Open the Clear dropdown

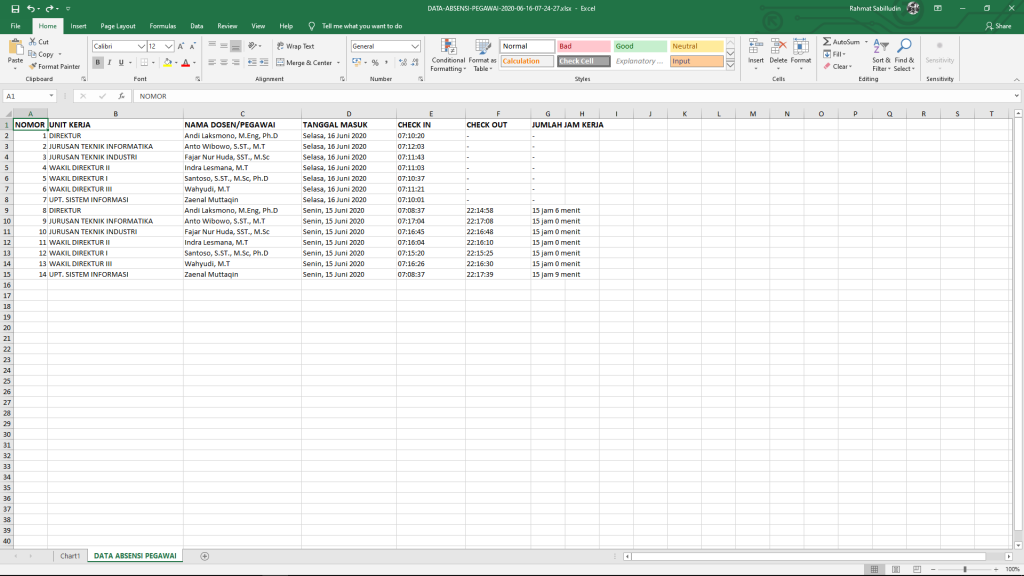pyautogui.click(x=838, y=67)
